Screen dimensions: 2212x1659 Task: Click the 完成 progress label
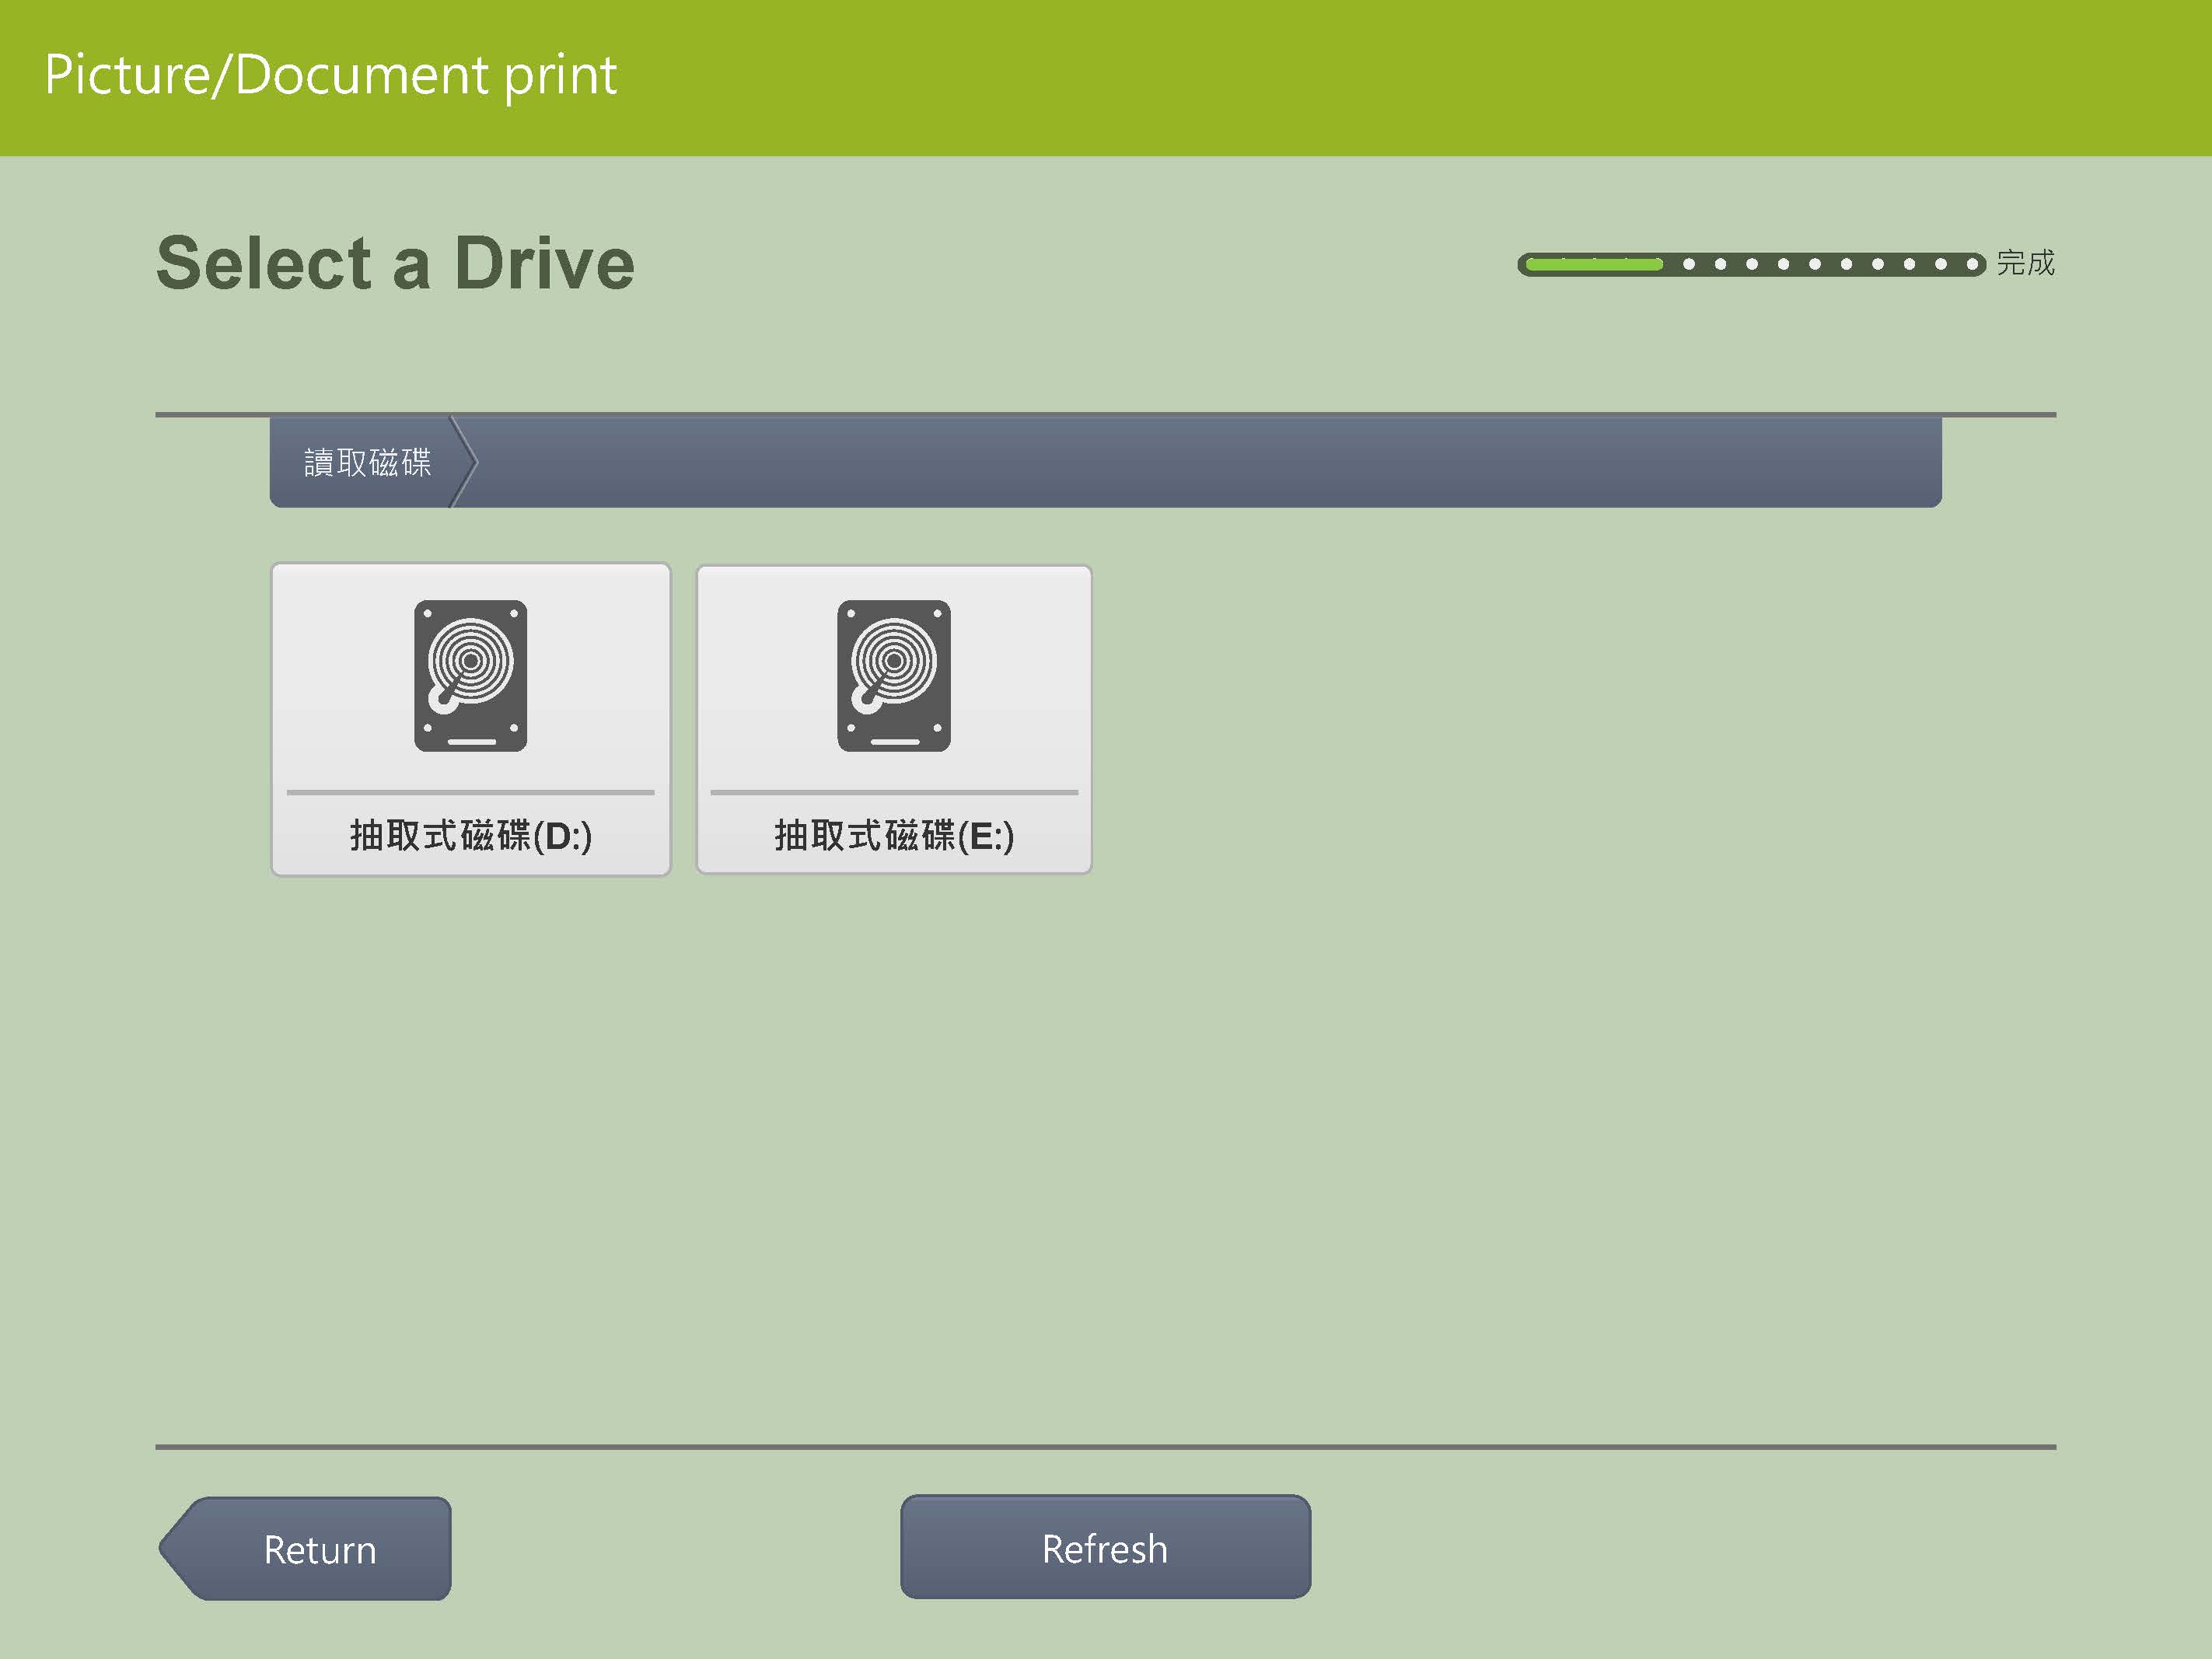point(2025,263)
